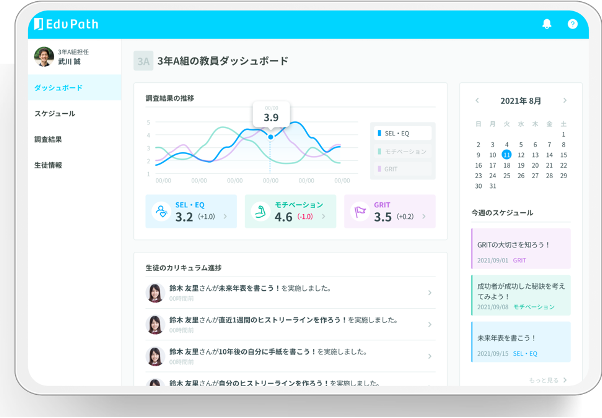The width and height of the screenshot is (602, 418).
Task: Click the モチベーション flexed arm icon
Action: tap(260, 211)
